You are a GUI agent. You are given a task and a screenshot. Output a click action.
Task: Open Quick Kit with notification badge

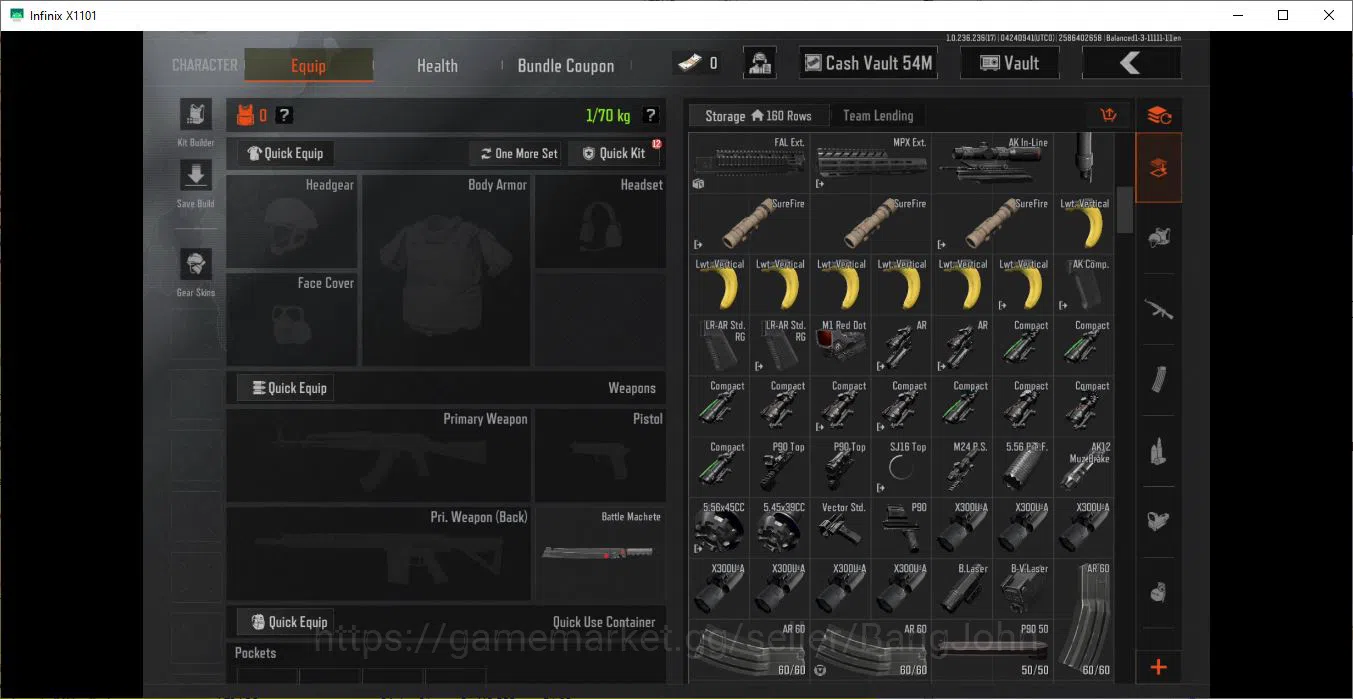pyautogui.click(x=614, y=153)
